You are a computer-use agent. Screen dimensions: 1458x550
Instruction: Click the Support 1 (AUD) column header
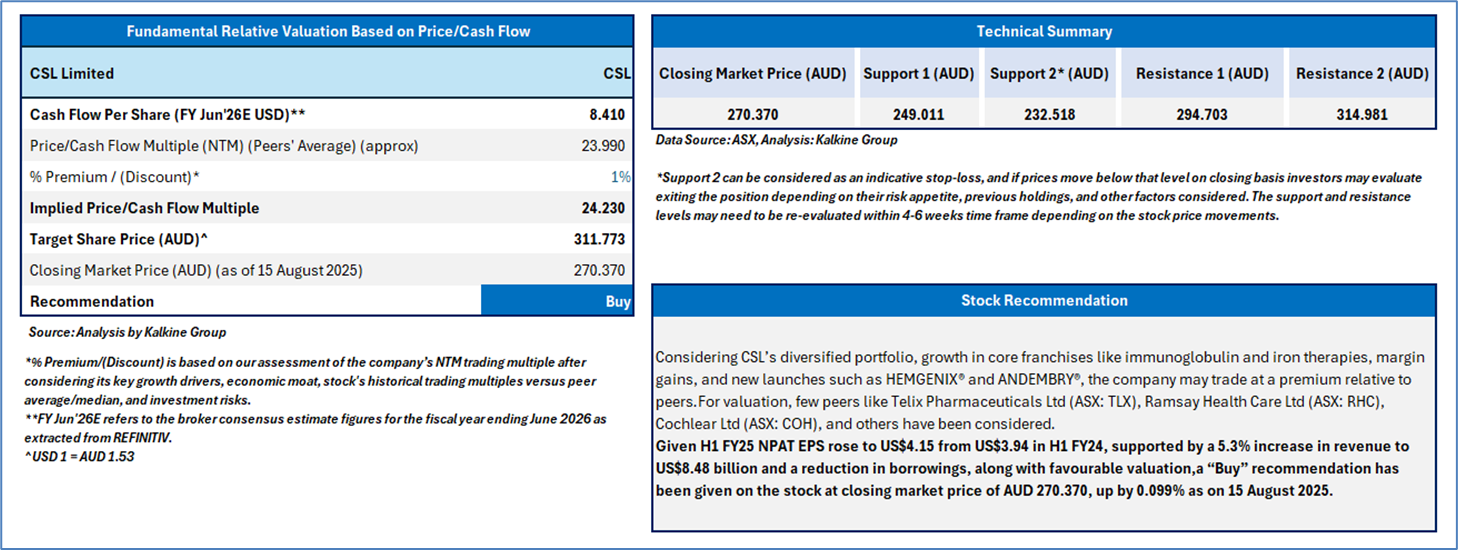[x=917, y=73]
